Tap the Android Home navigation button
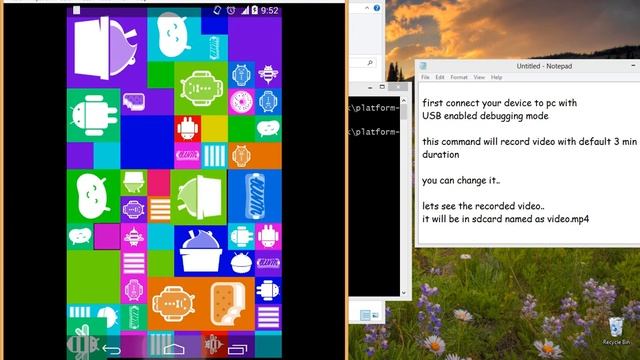This screenshot has height=360, width=640. [174, 349]
